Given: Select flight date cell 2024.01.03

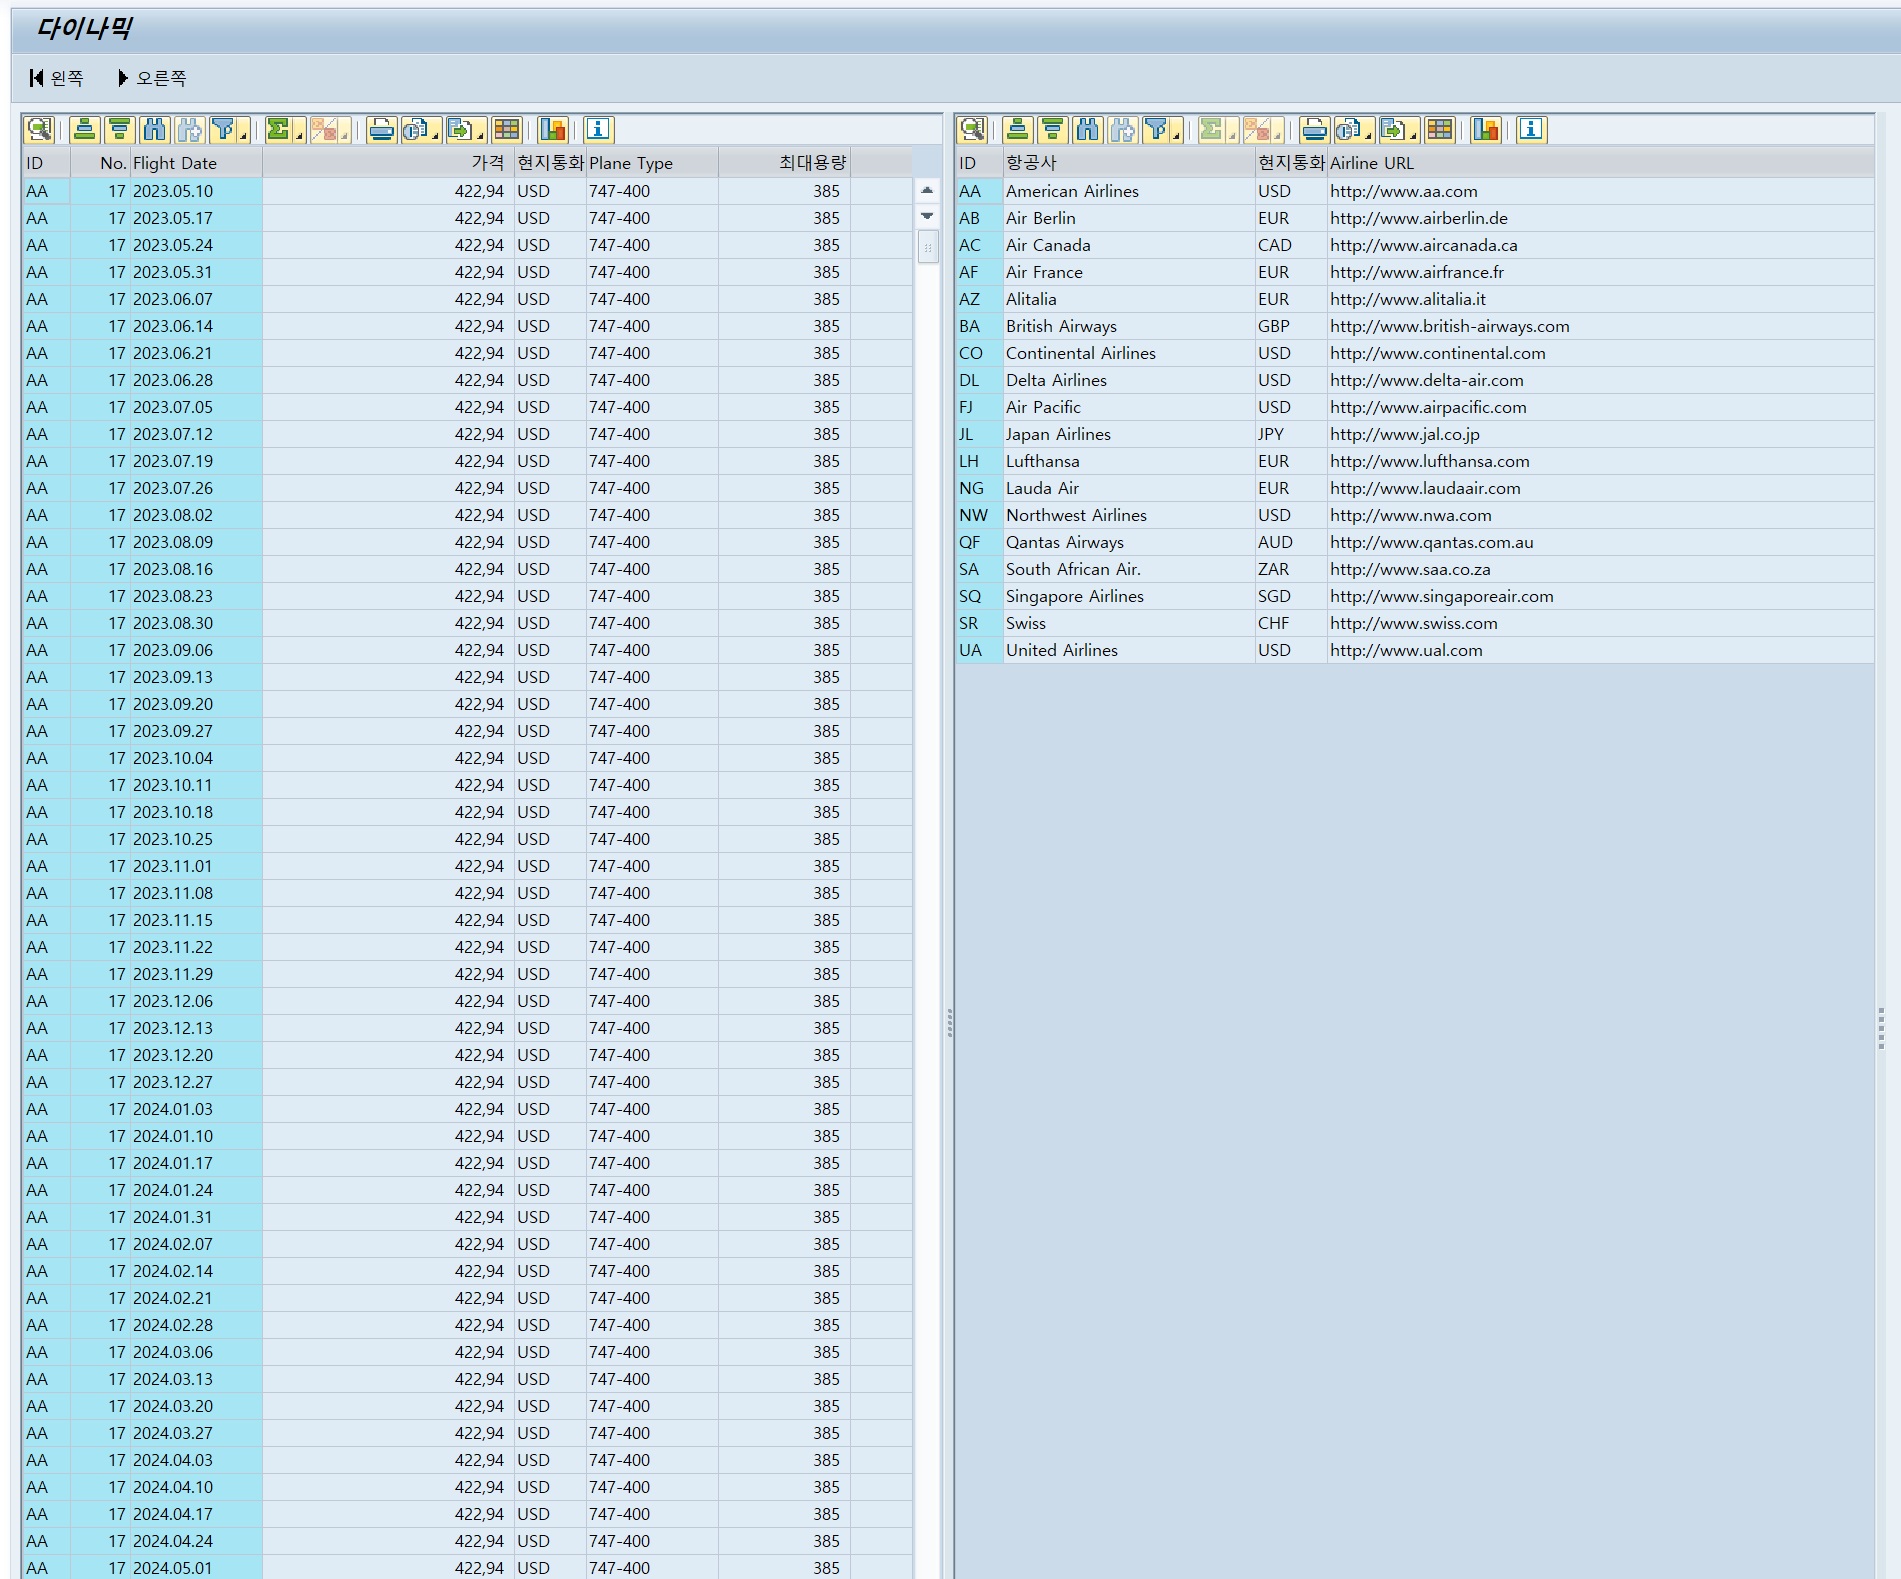Looking at the screenshot, I should [196, 1109].
